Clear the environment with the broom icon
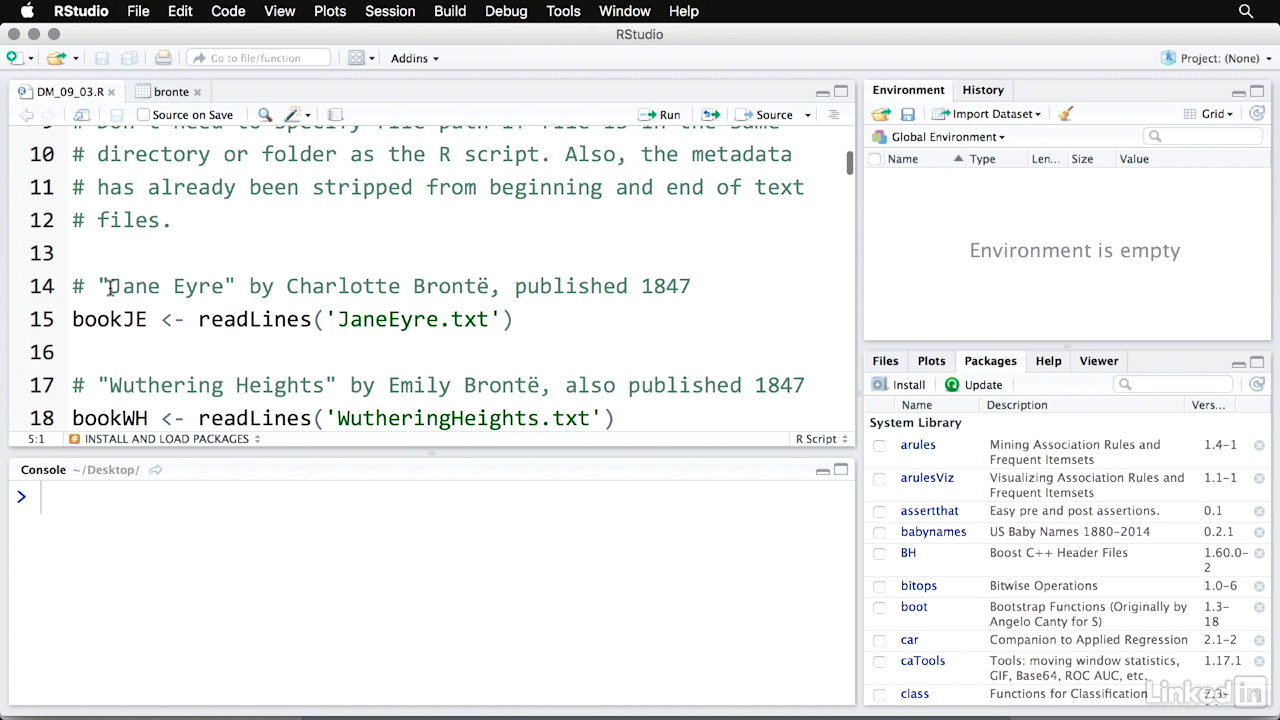The width and height of the screenshot is (1280, 720). click(1066, 114)
